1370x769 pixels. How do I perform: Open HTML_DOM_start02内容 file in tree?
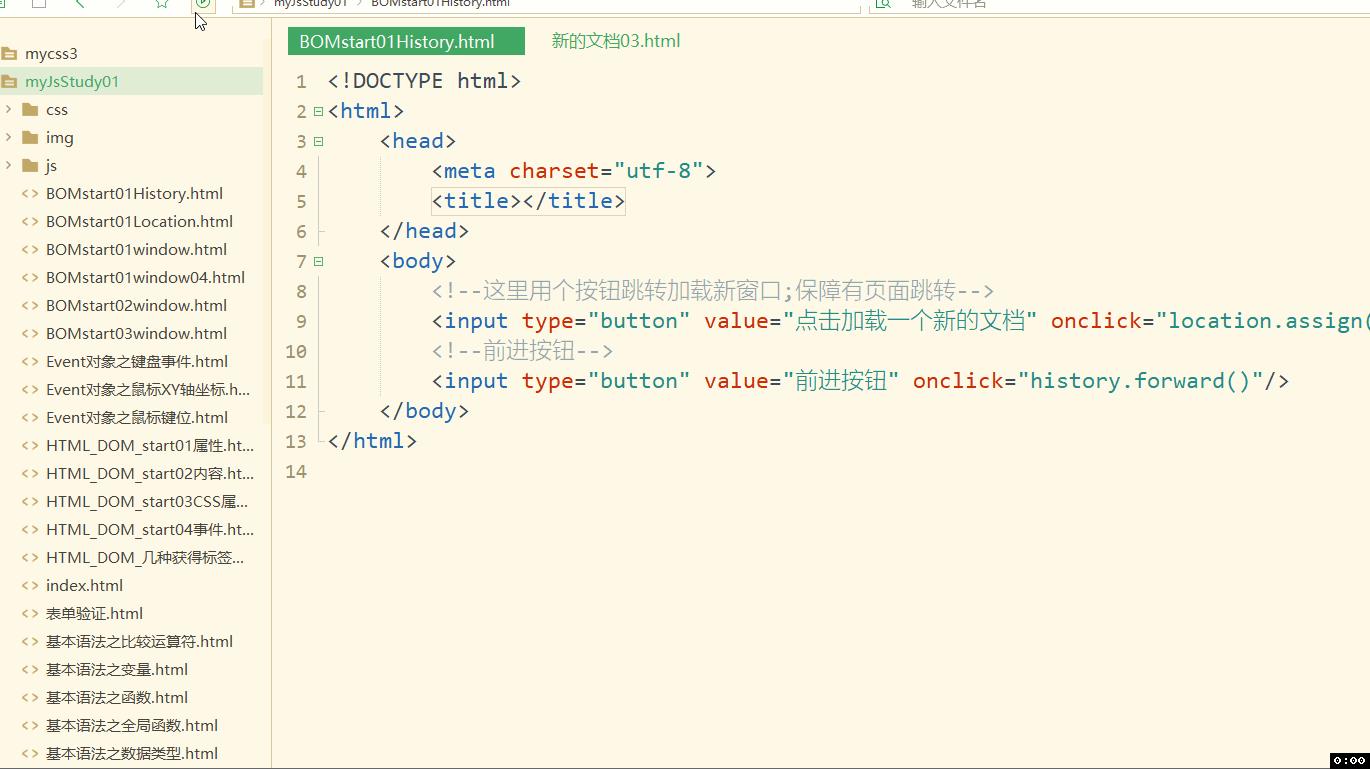(150, 474)
